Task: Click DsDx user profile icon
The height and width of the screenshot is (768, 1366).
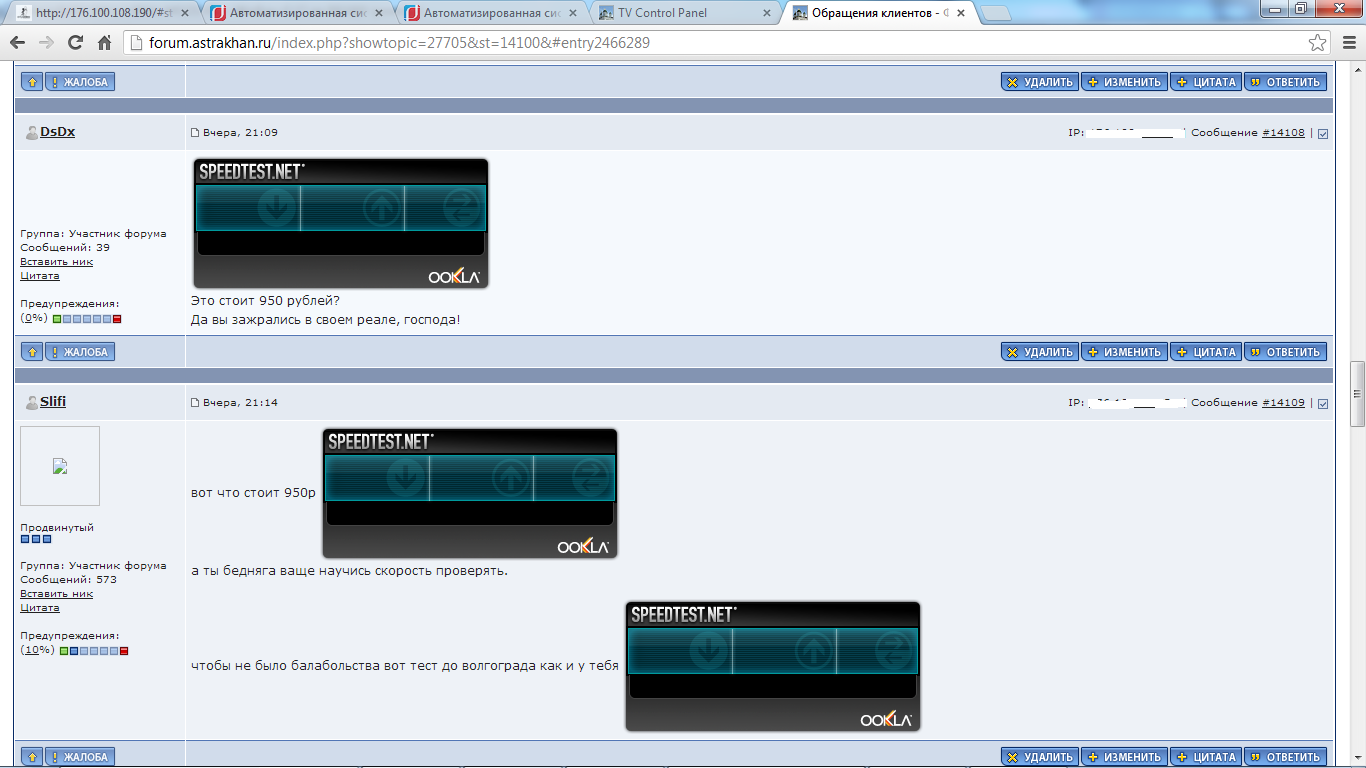Action: pos(31,133)
